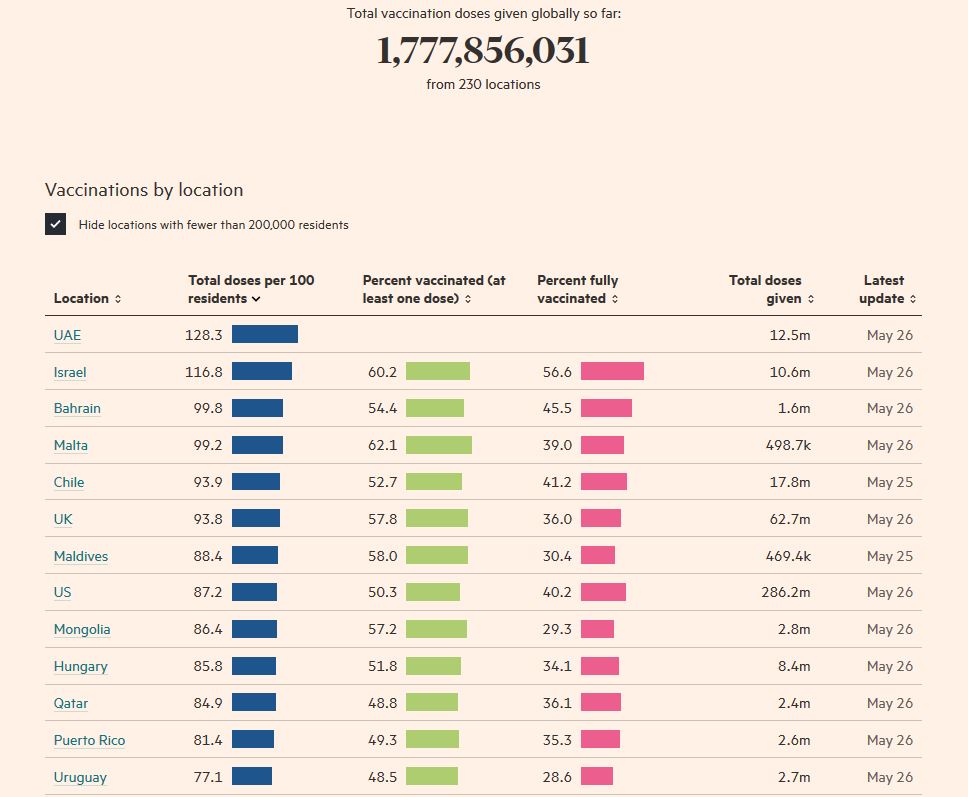The image size is (968, 797).
Task: Select Maldives in the table
Action: pyautogui.click(x=80, y=556)
